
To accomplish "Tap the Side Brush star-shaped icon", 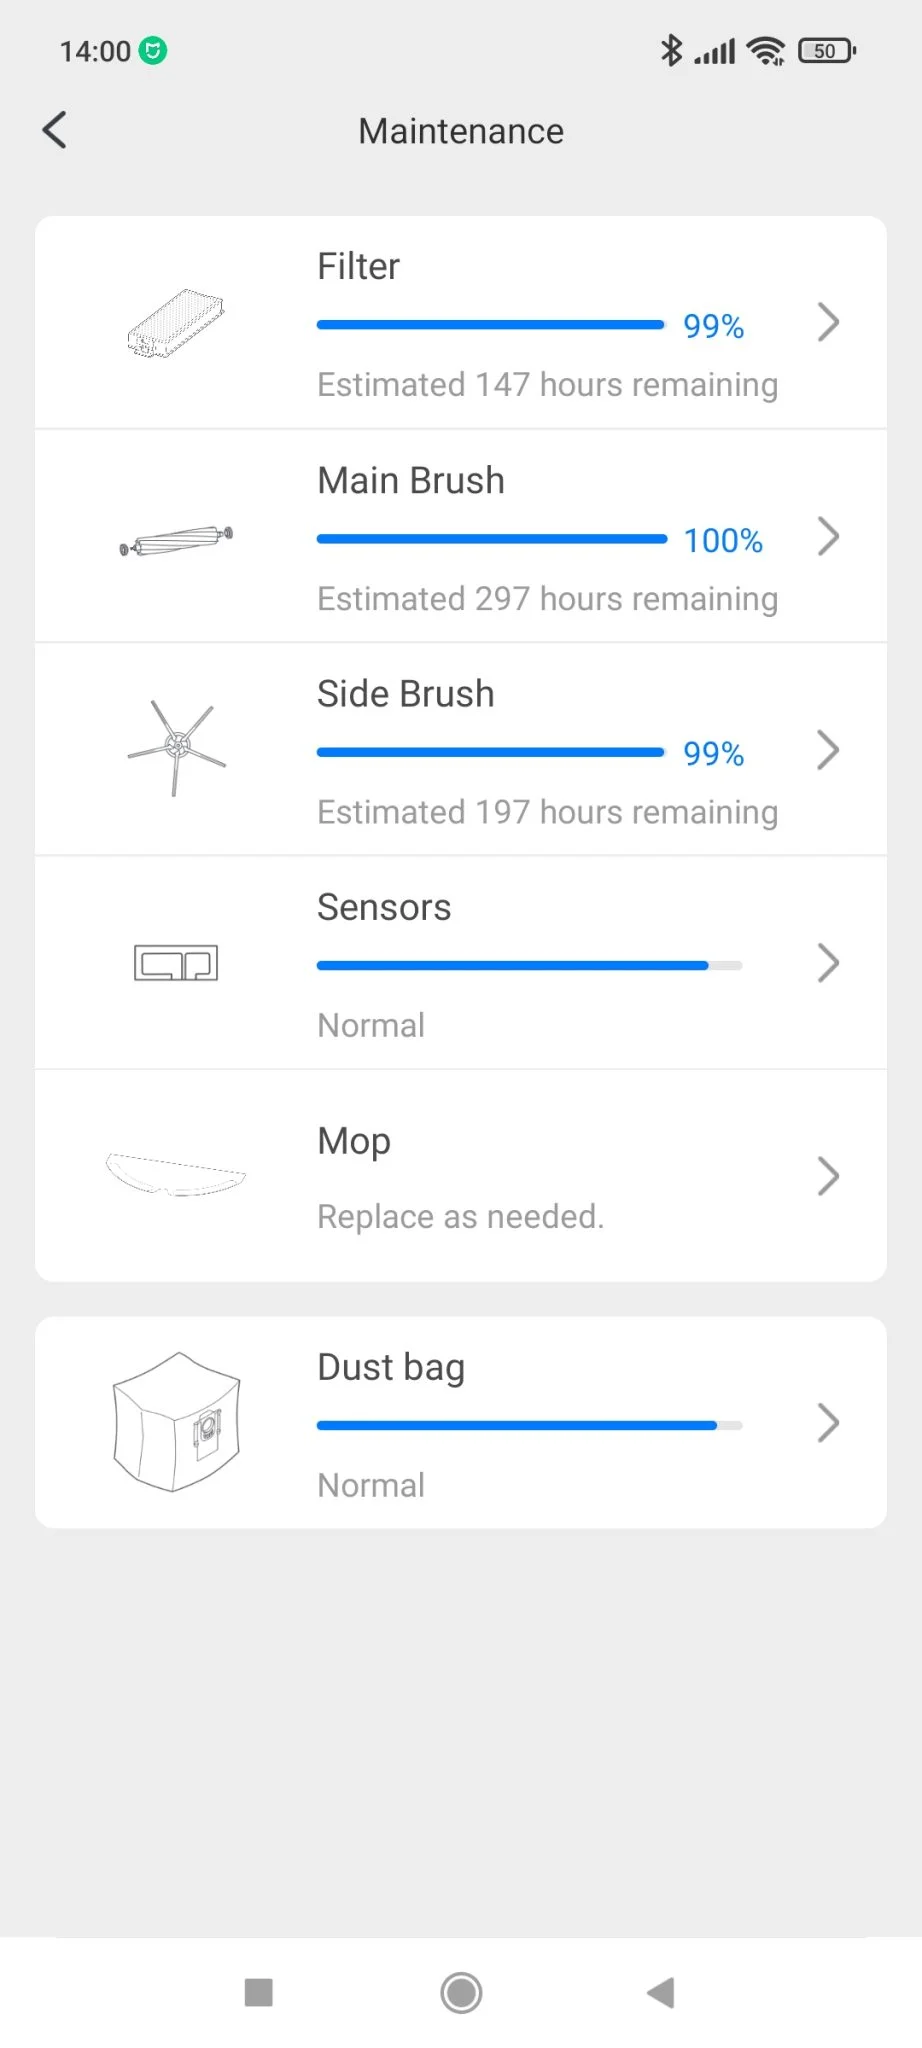I will point(177,747).
